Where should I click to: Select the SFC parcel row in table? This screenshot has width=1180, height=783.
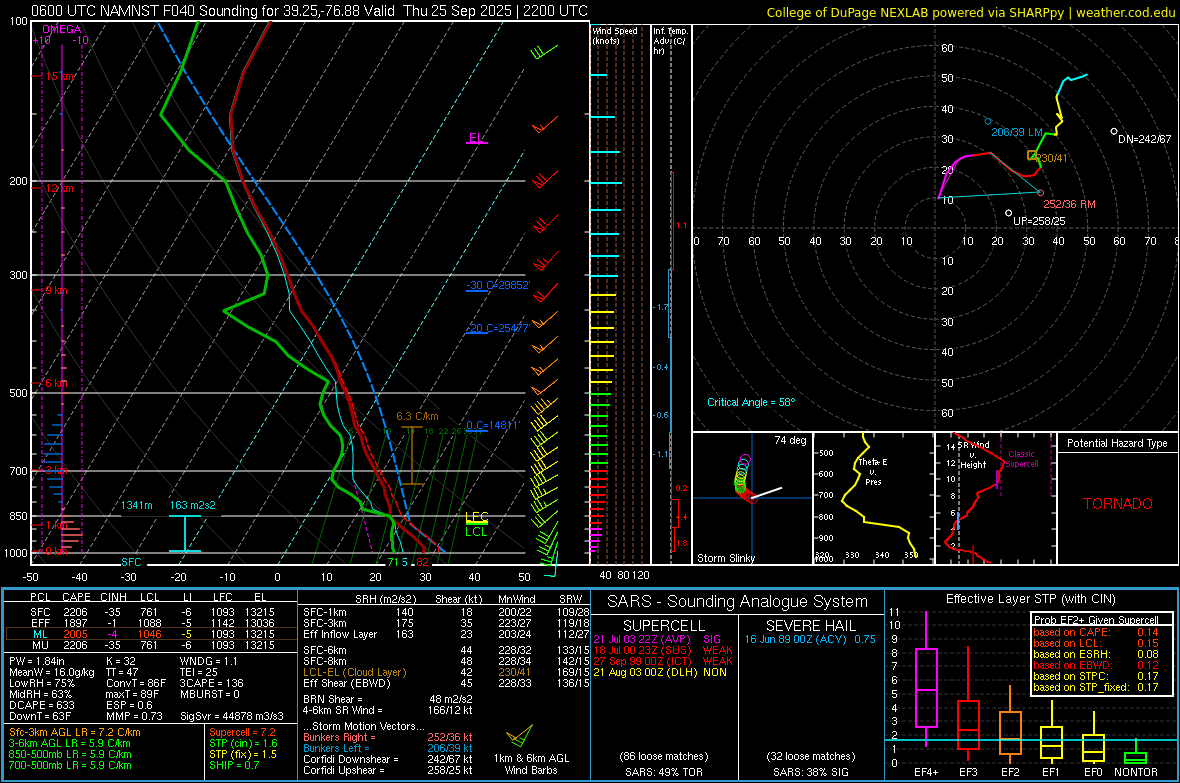click(x=151, y=612)
